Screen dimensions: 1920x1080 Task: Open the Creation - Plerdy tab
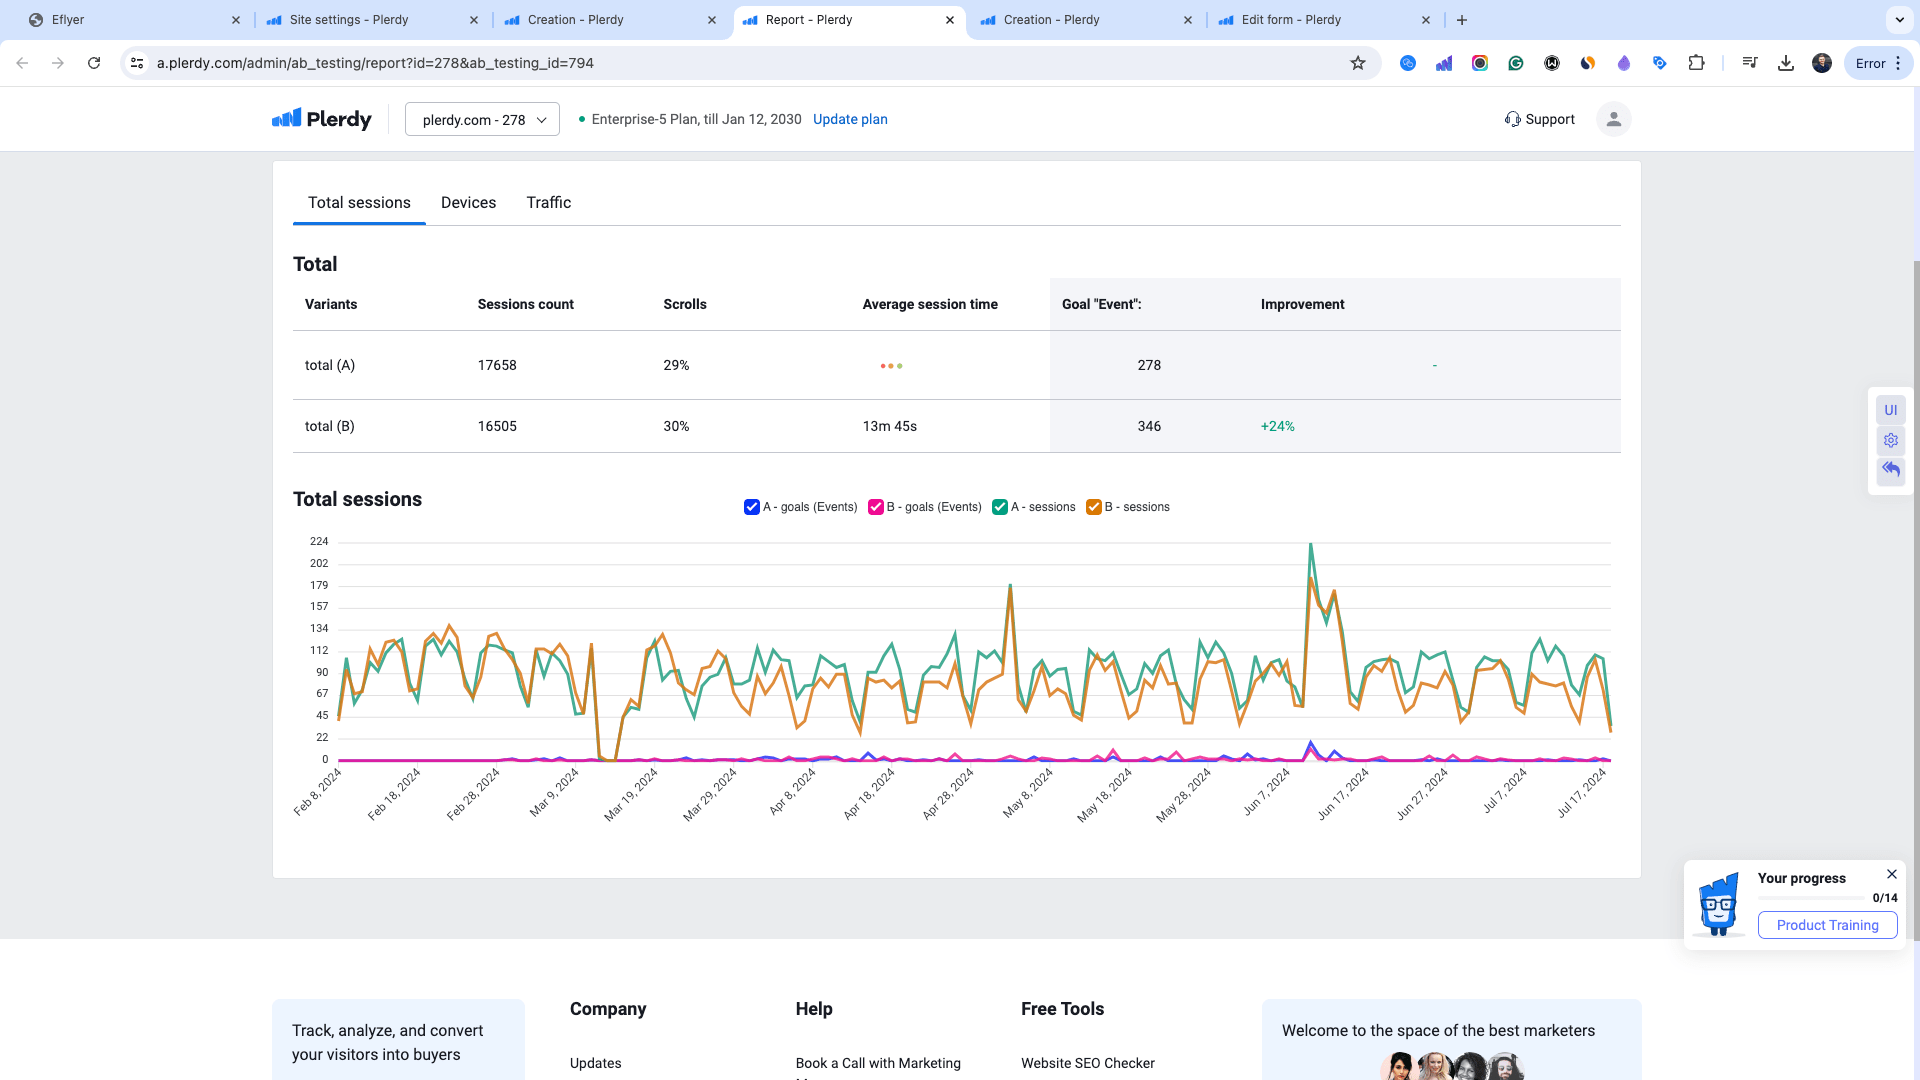(576, 20)
